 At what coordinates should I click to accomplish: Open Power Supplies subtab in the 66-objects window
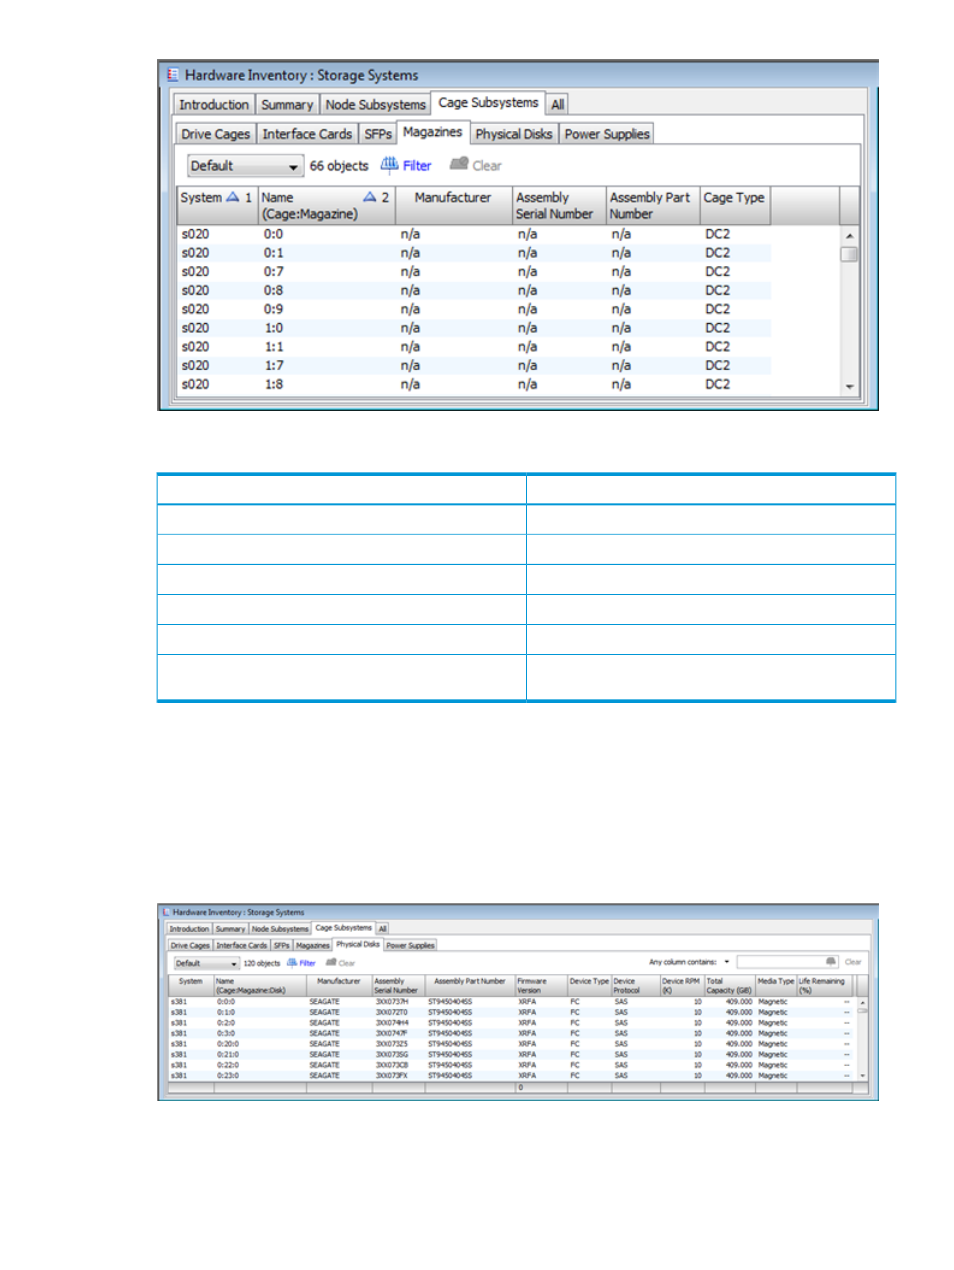(607, 134)
